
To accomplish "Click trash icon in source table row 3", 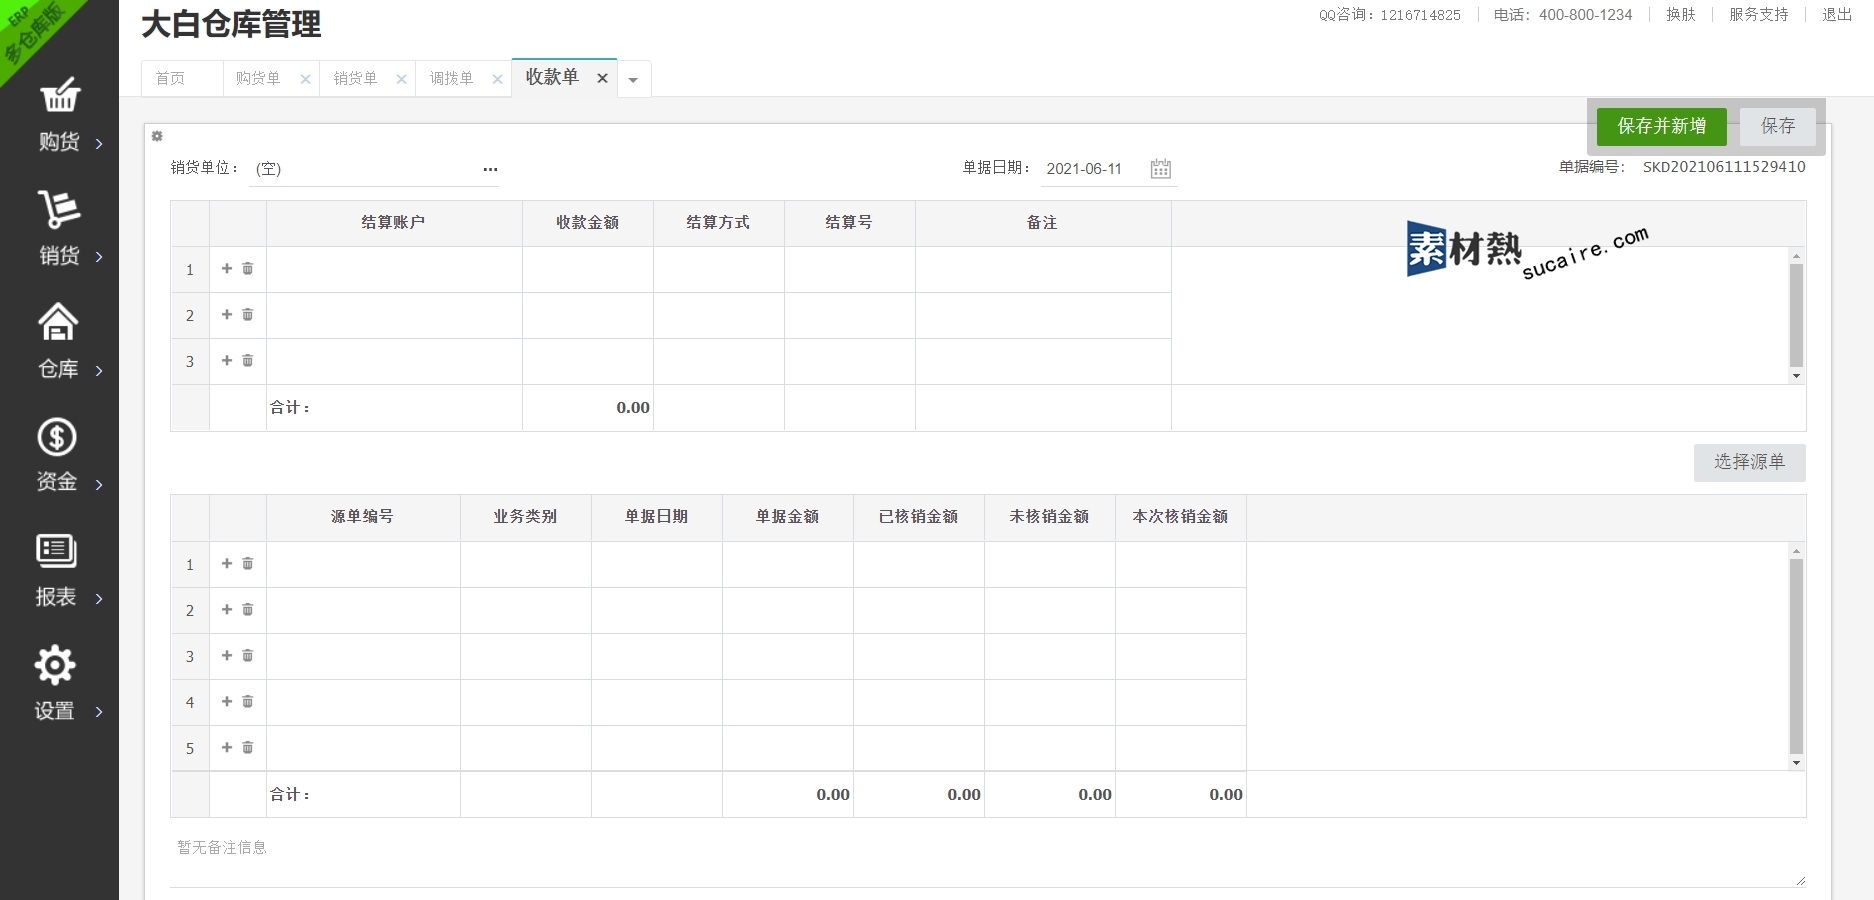I will [248, 655].
